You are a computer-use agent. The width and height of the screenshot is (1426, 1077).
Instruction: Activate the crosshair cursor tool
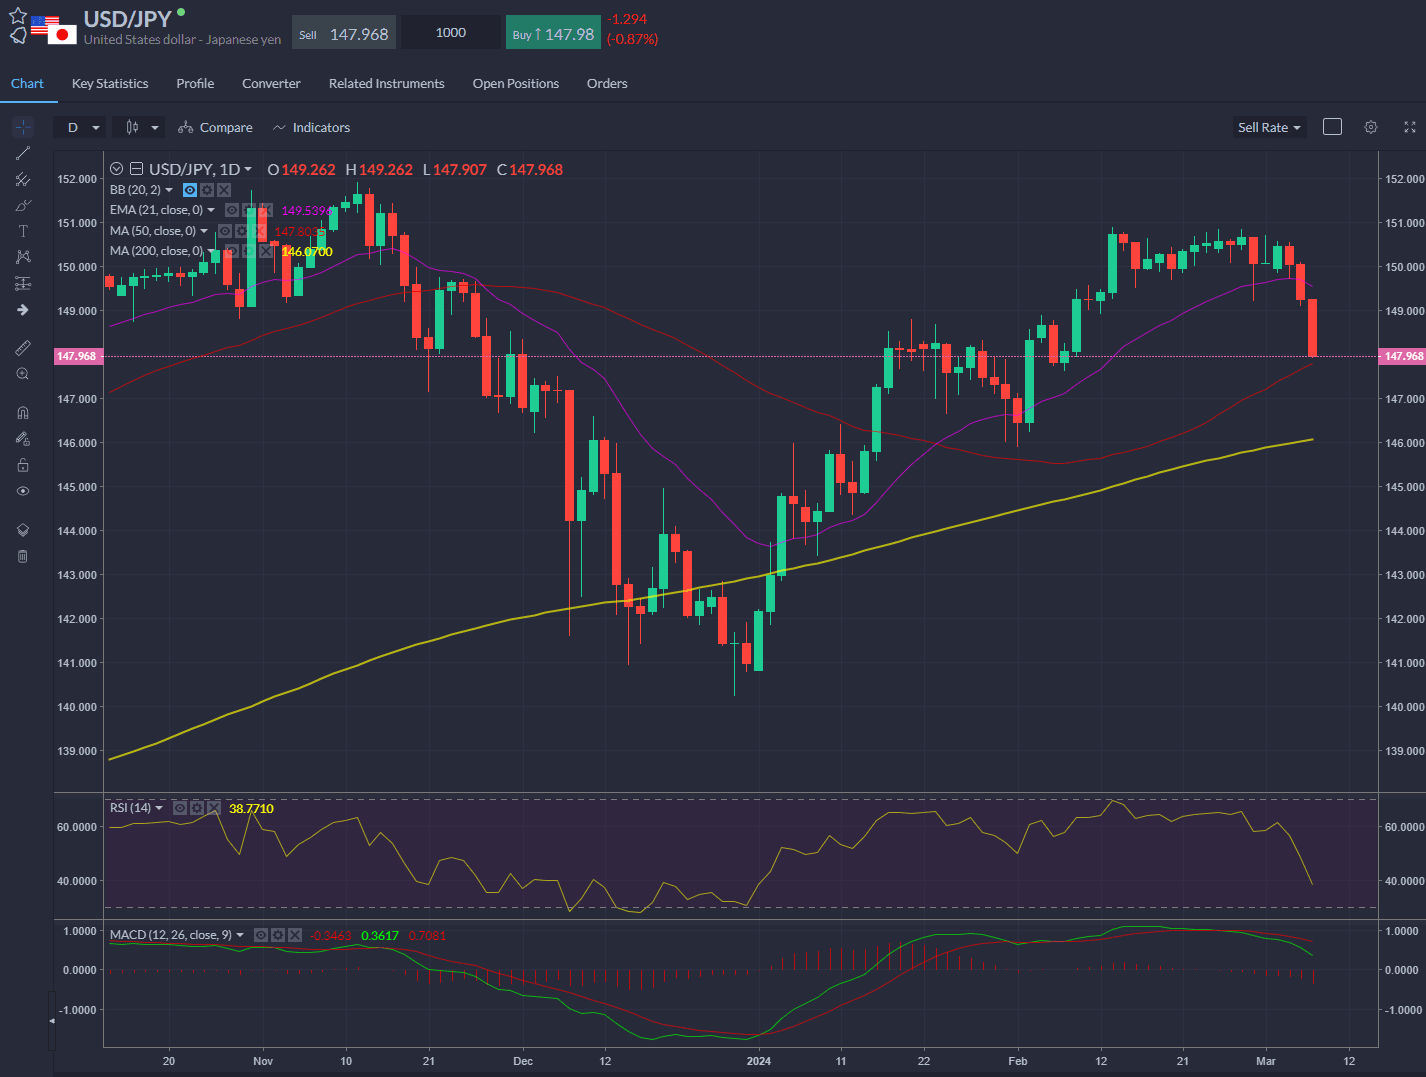tap(23, 127)
